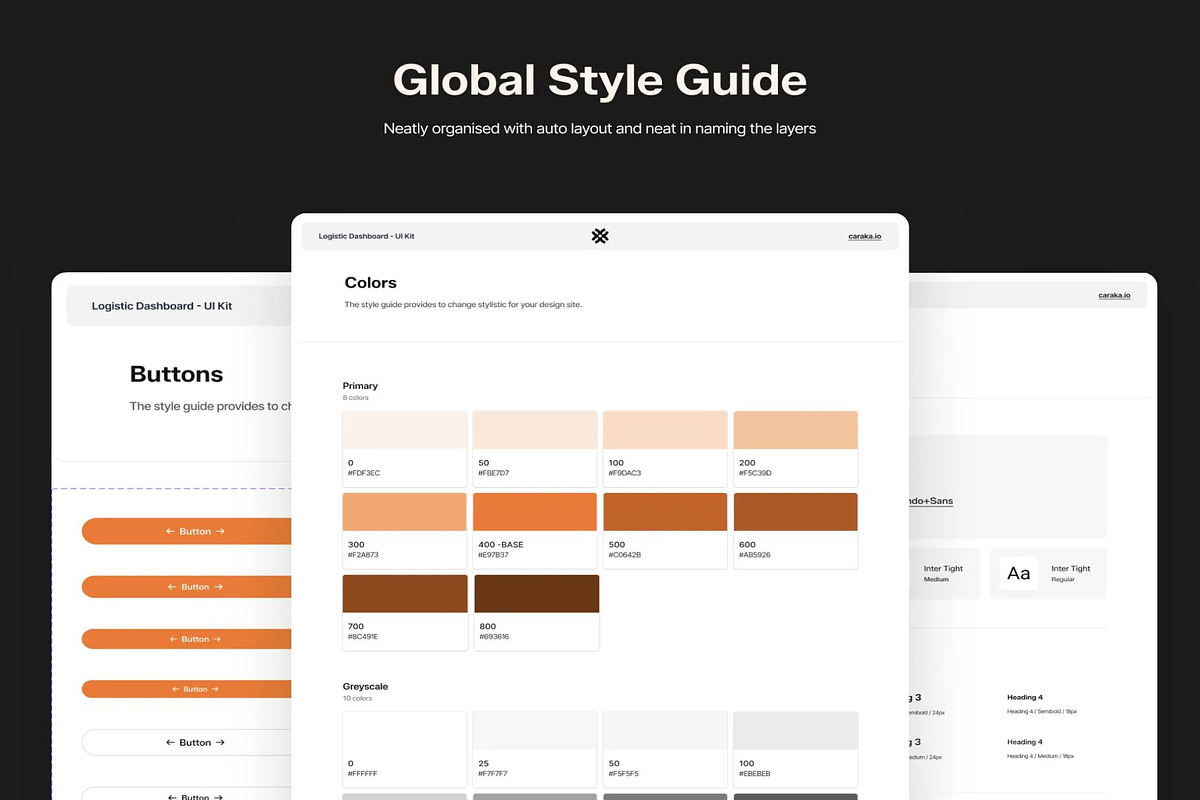Select the Primary 100 swatch #F9DAC3
Image resolution: width=1200 pixels, height=800 pixels.
point(665,447)
